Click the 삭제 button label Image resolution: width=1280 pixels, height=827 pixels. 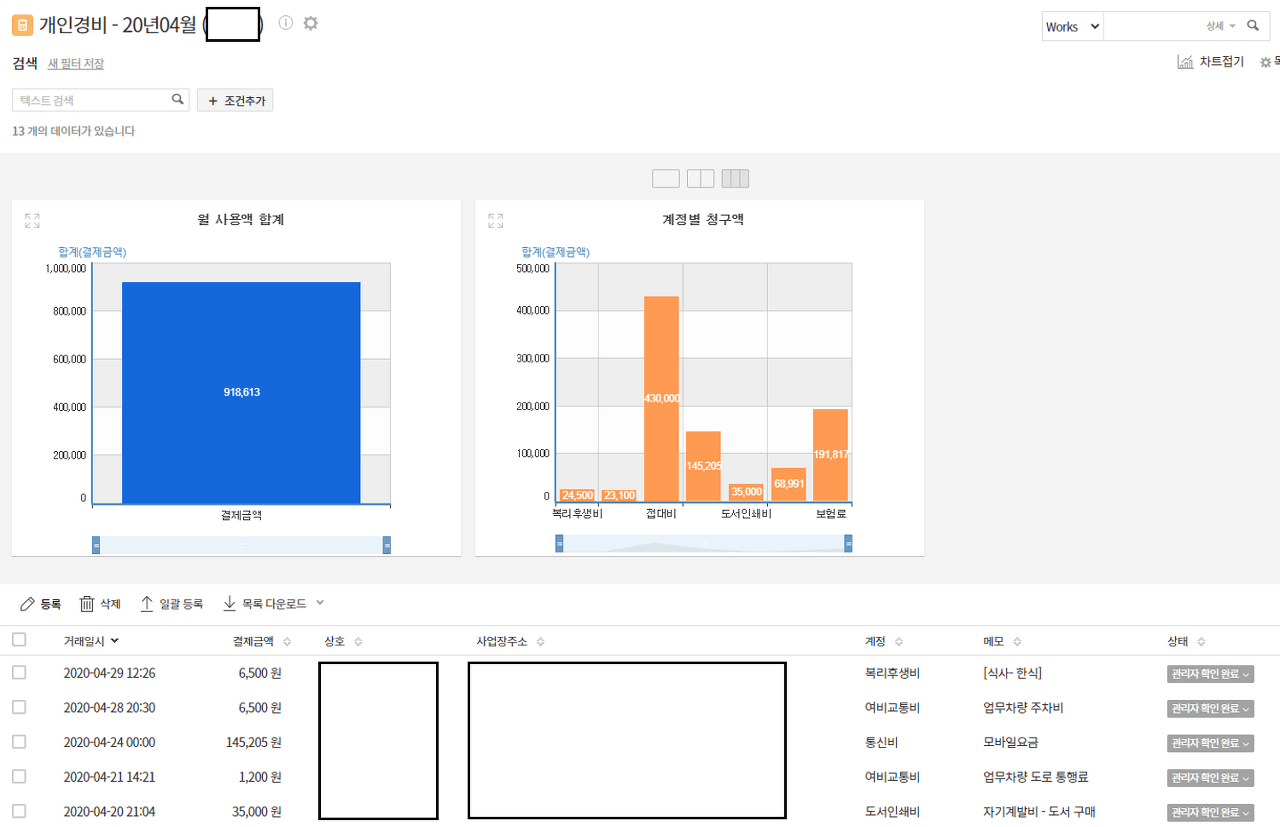(x=110, y=604)
